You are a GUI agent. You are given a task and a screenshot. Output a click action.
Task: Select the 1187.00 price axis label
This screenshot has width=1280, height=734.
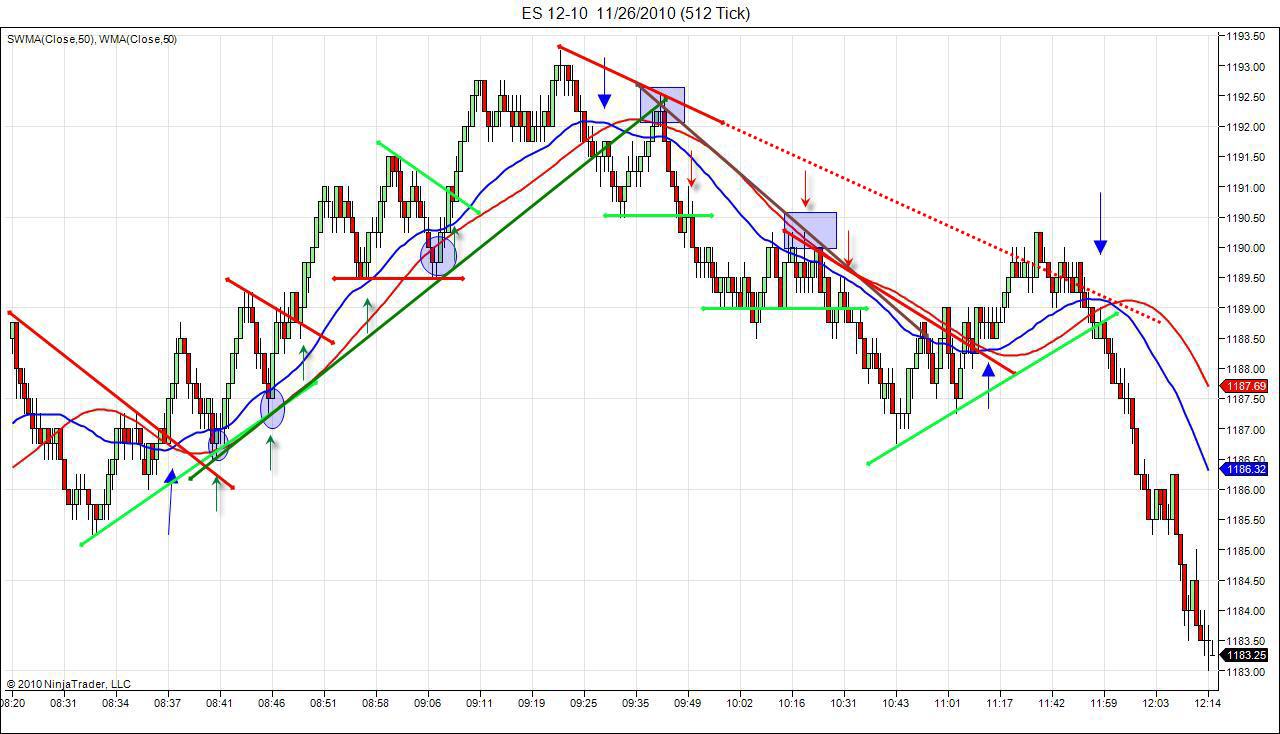click(1246, 430)
